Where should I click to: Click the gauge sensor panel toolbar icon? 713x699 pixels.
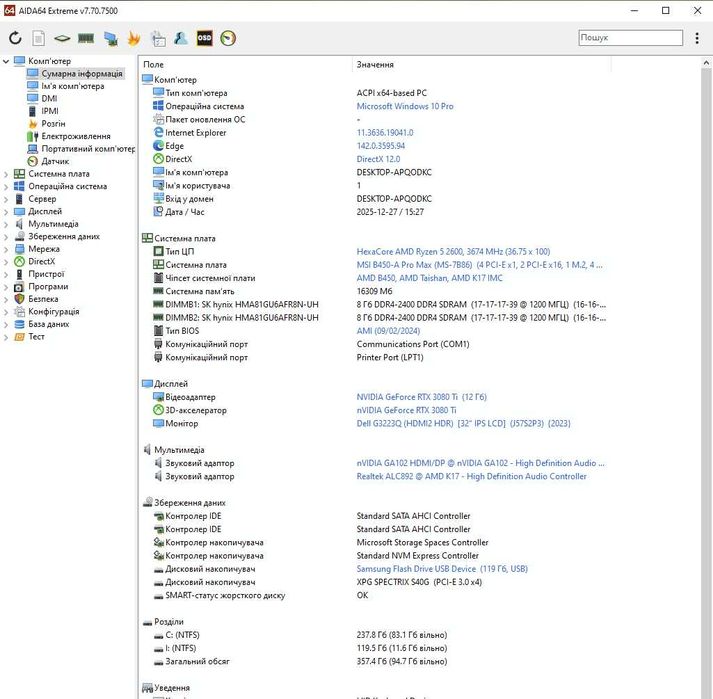click(228, 38)
